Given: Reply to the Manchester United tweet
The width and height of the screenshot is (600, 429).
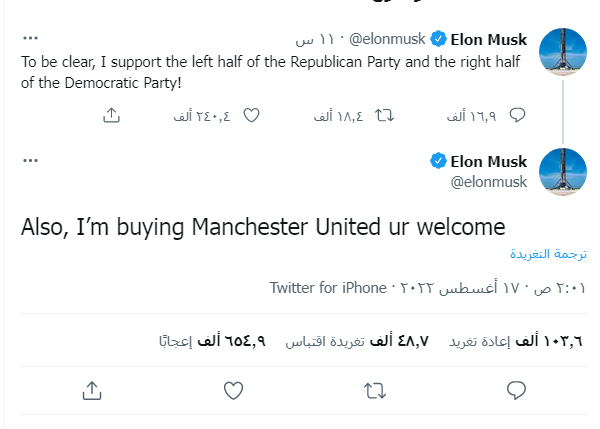Looking at the screenshot, I should tap(517, 389).
